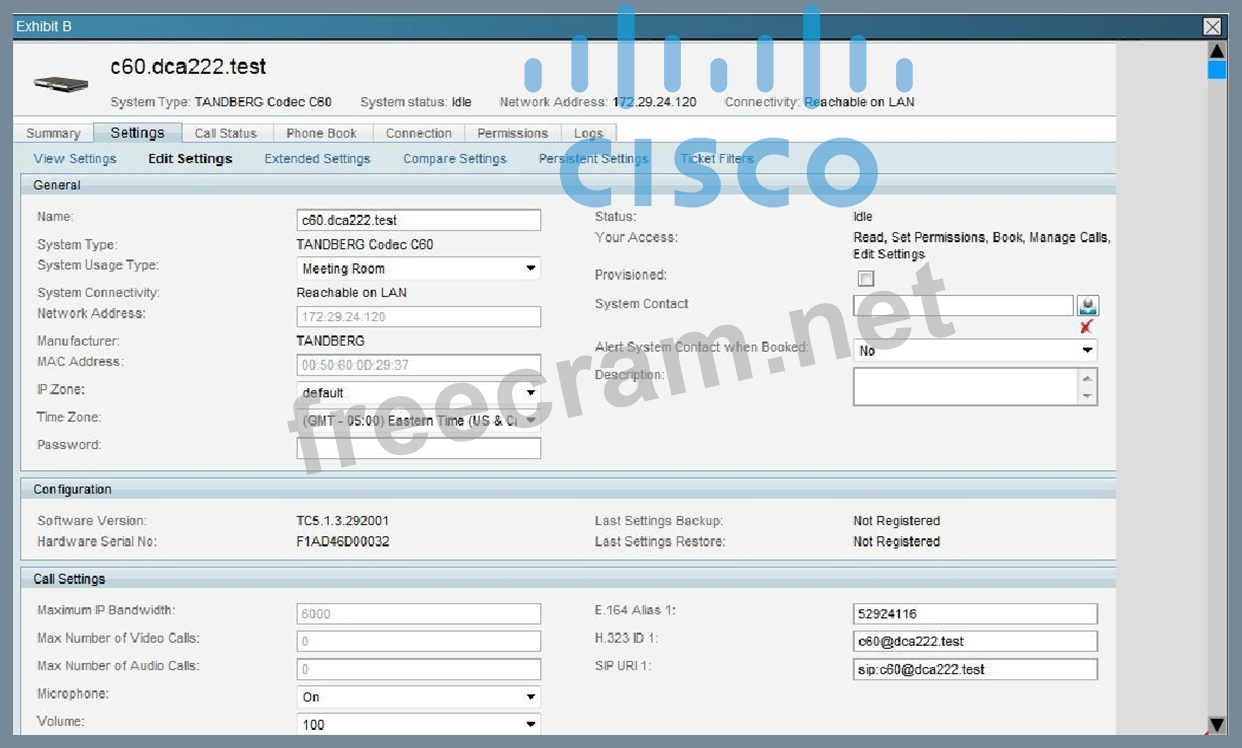Open the System Usage Type dropdown
The image size is (1242, 748).
(x=419, y=268)
